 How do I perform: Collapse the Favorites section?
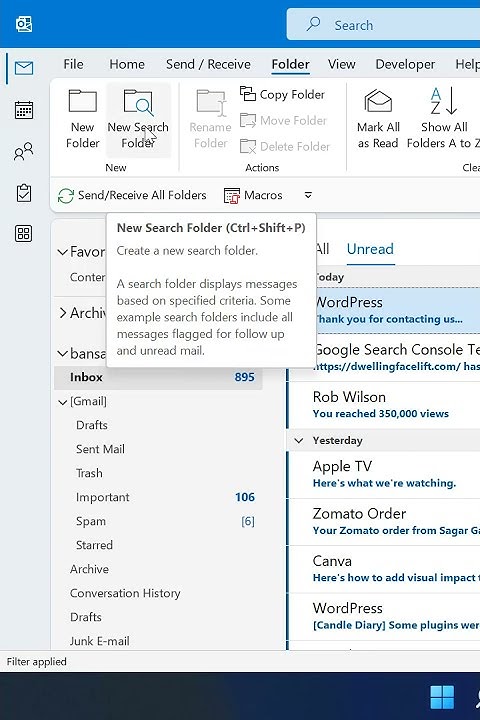[x=62, y=252]
